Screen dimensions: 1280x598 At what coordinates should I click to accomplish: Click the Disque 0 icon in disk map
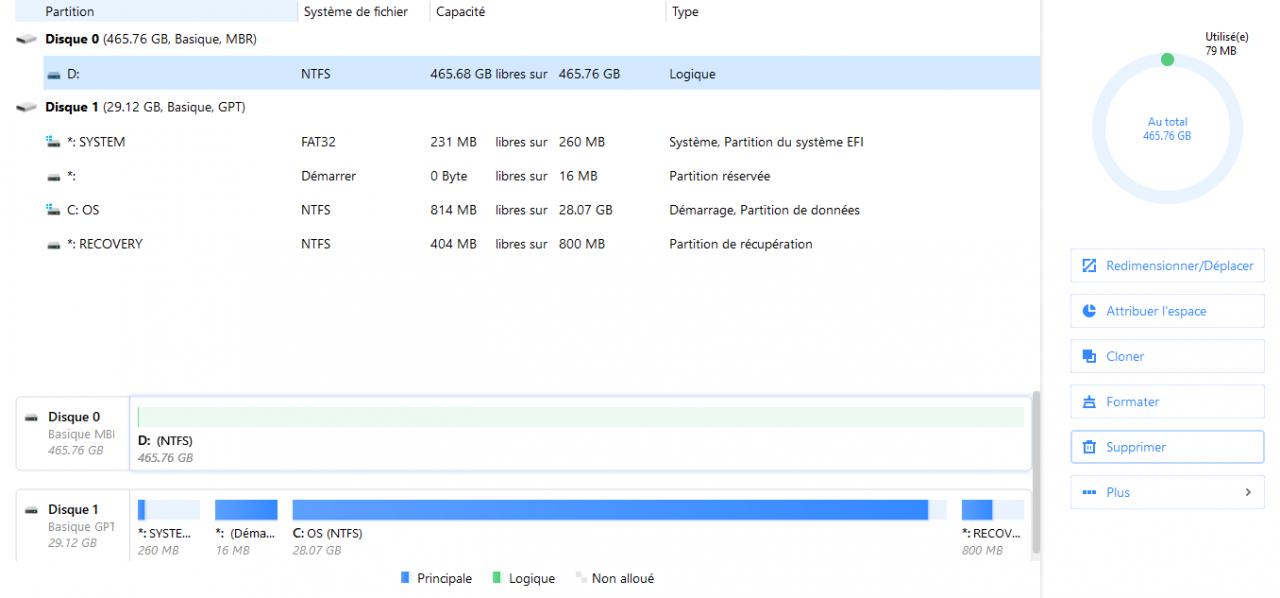(x=32, y=417)
